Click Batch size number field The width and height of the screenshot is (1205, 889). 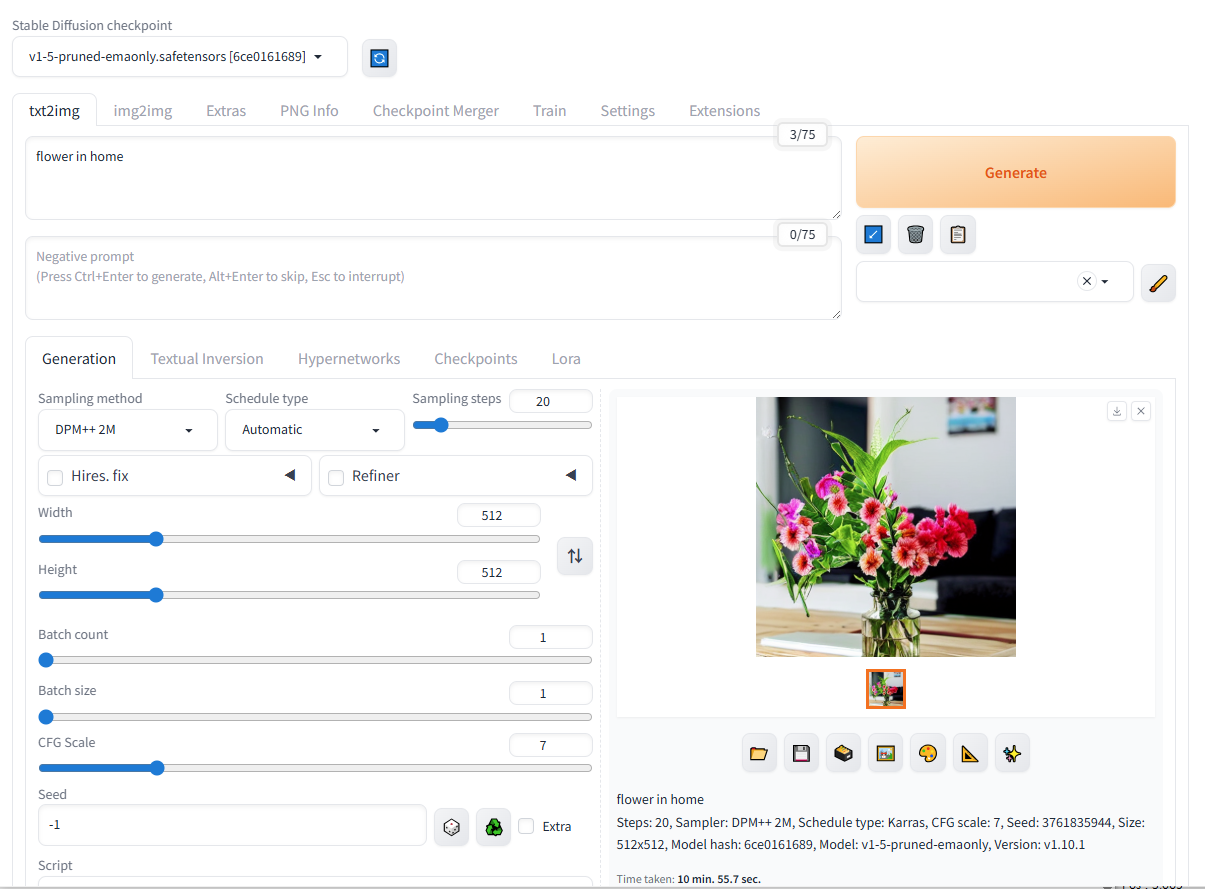pos(551,693)
